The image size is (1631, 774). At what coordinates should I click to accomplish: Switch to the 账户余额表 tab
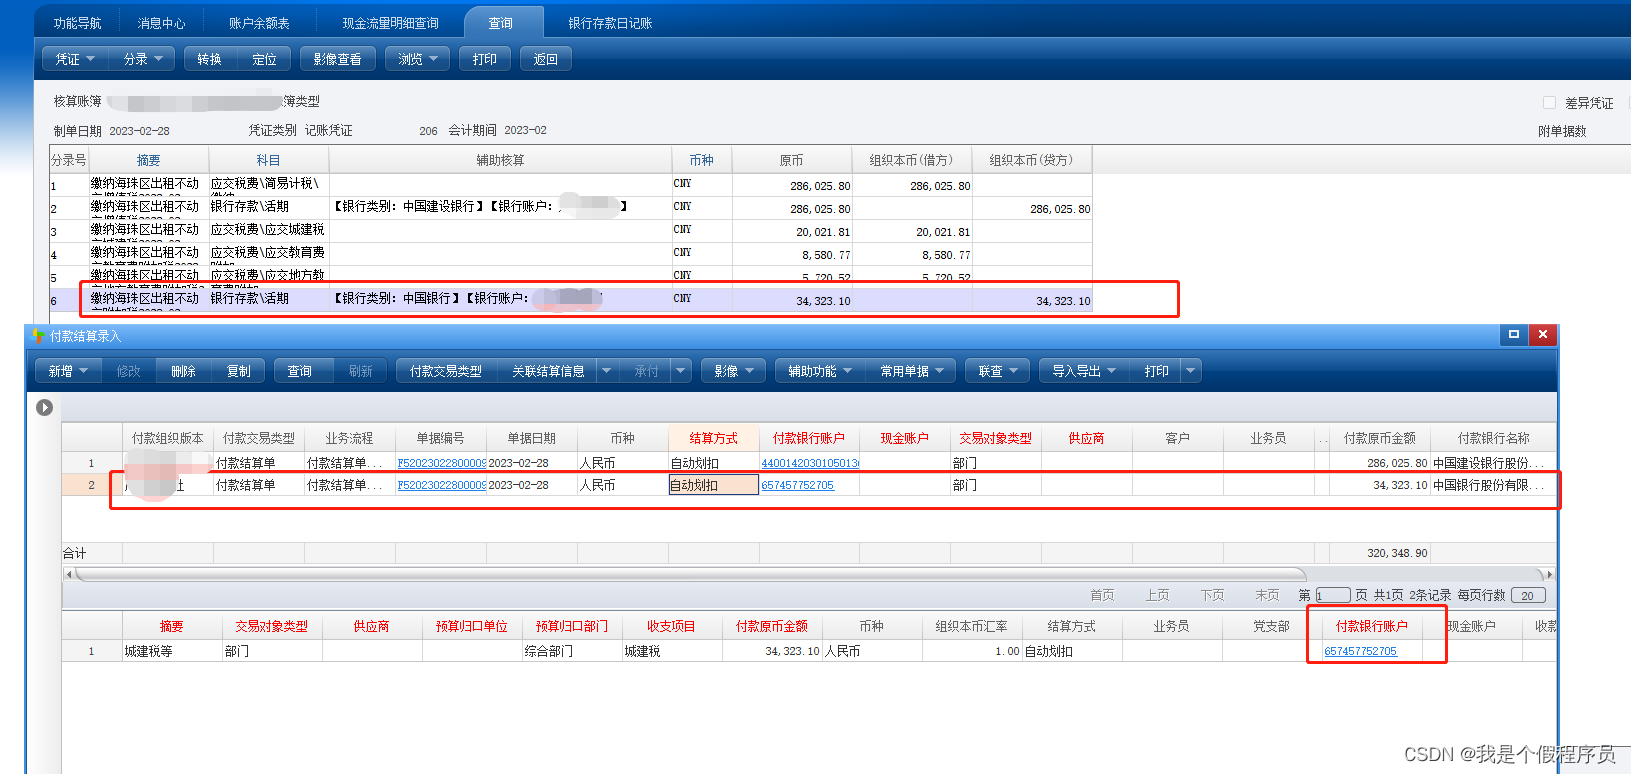pyautogui.click(x=259, y=23)
